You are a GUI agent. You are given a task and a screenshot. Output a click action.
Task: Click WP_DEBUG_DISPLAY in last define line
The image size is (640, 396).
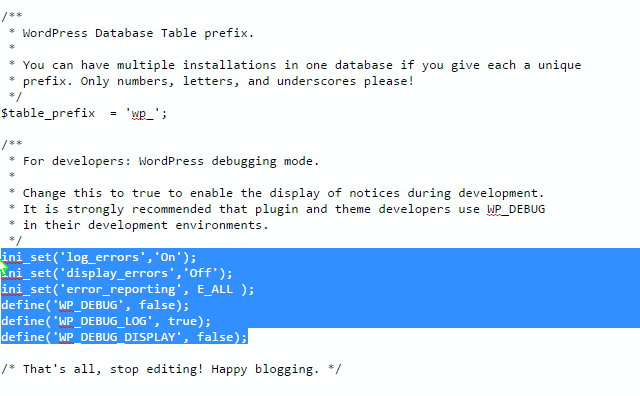point(117,337)
